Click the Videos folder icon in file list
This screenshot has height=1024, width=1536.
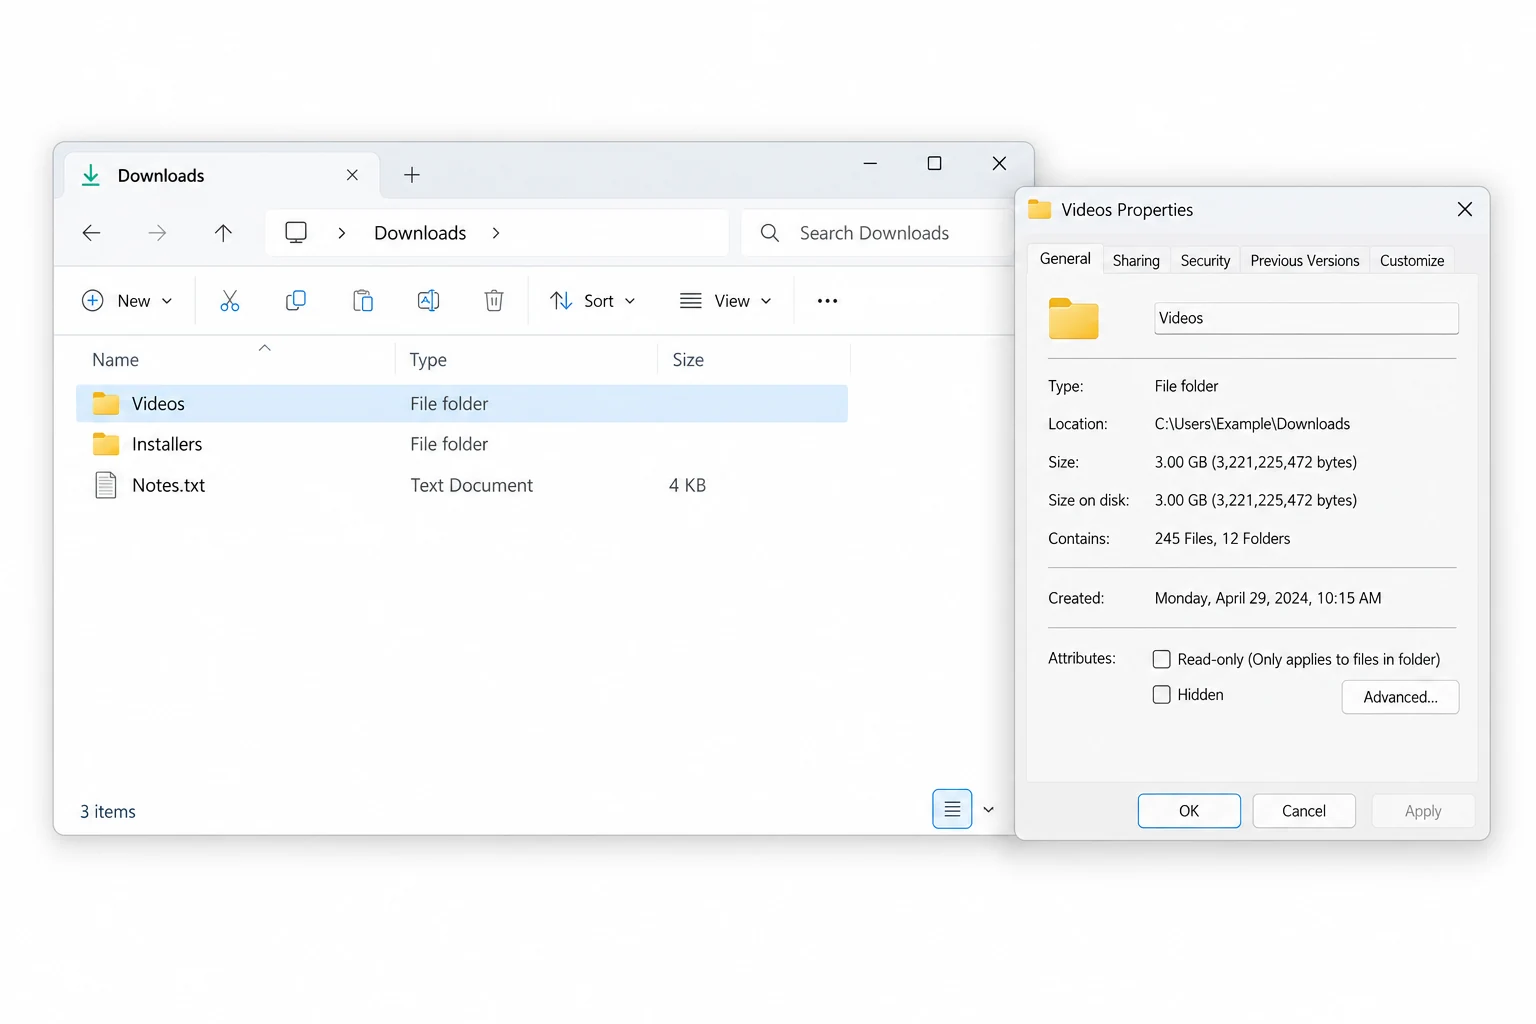(x=106, y=403)
